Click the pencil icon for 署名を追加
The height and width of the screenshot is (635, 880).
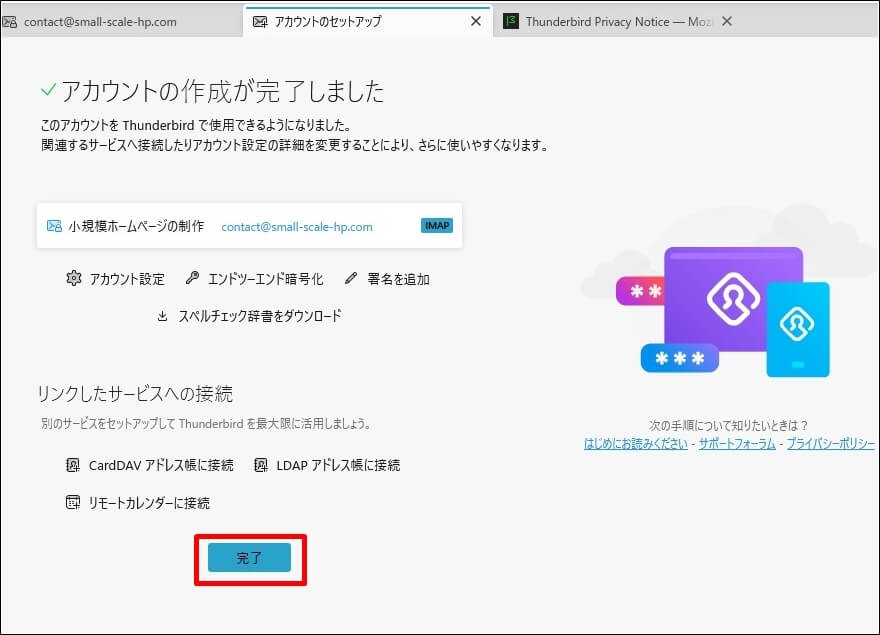(x=351, y=278)
